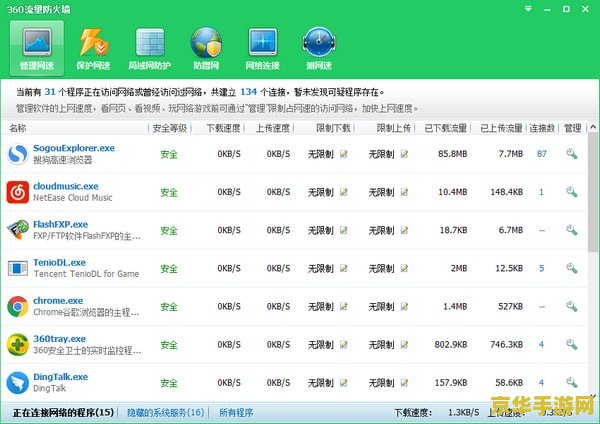Open the 网络连接 monitor icon
This screenshot has width=600, height=424.
click(x=262, y=48)
